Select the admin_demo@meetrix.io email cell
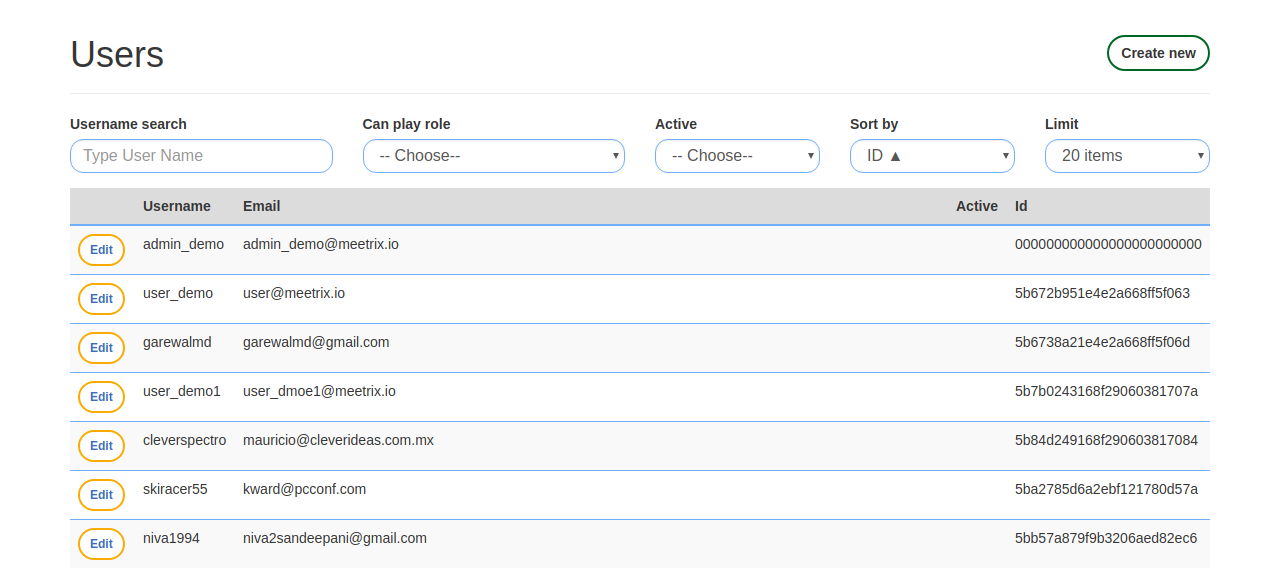Viewport: 1276px width, 579px height. point(321,244)
